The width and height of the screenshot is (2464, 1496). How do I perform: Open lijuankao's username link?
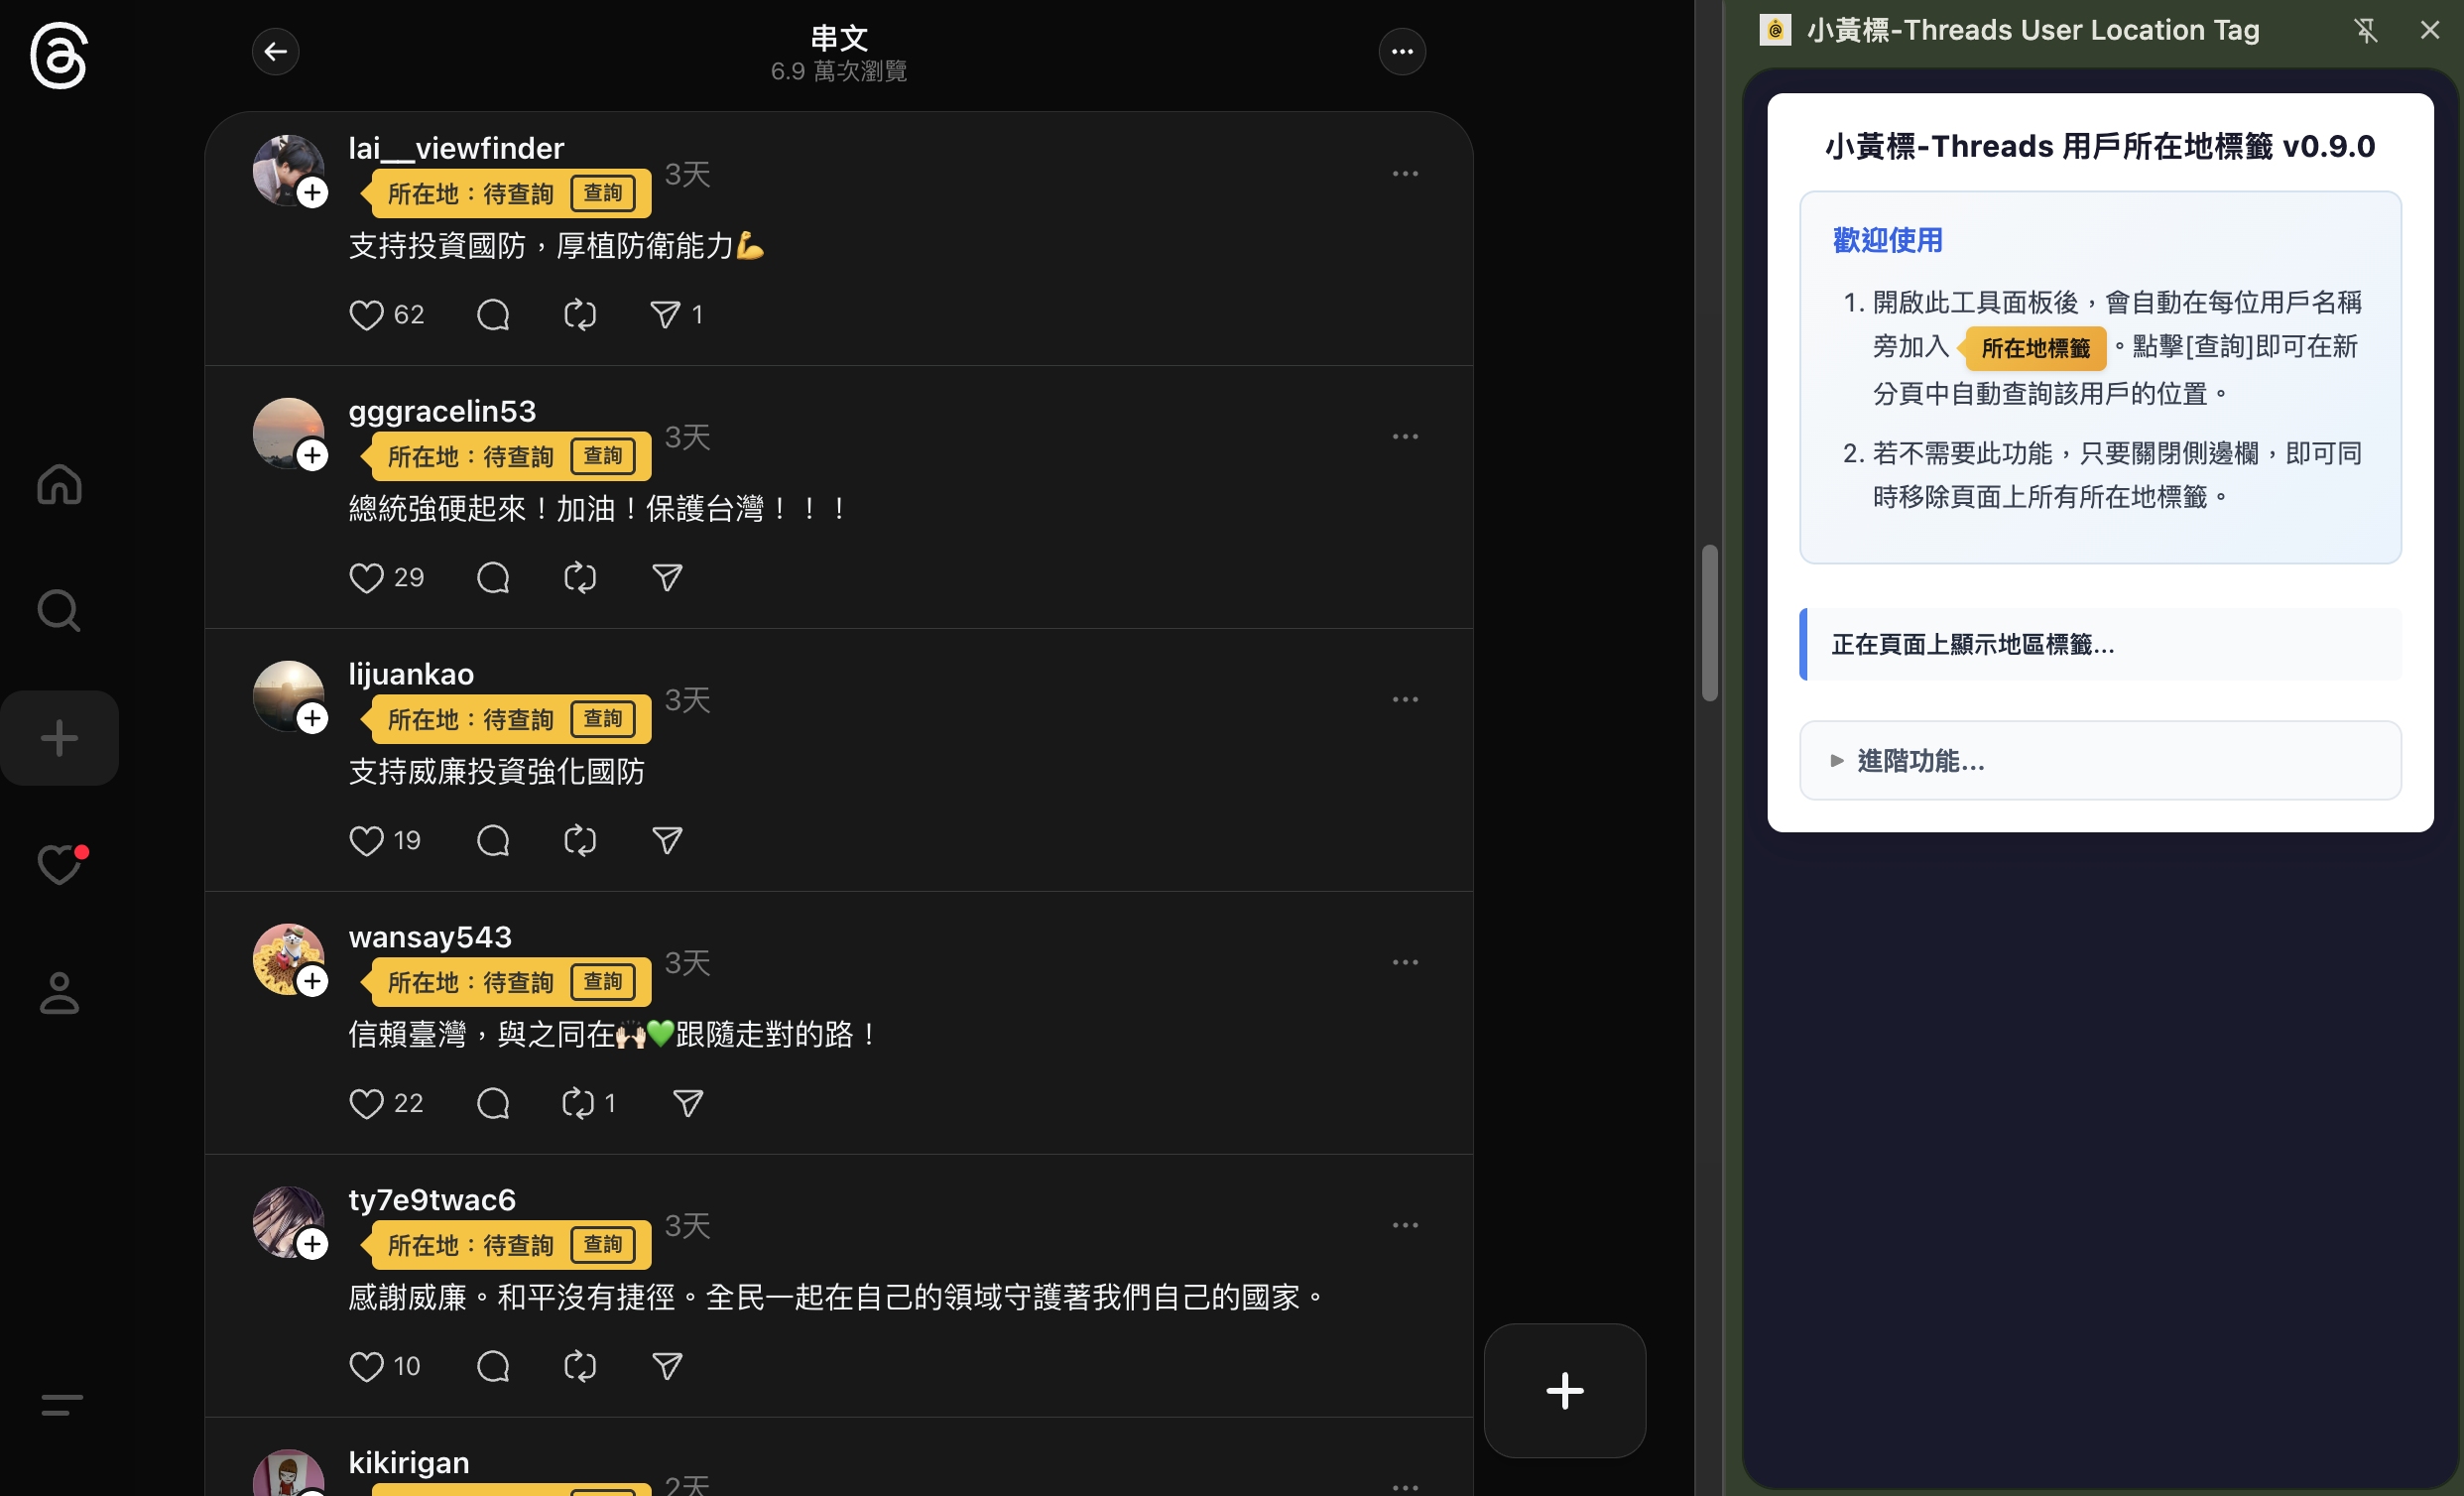(x=411, y=674)
